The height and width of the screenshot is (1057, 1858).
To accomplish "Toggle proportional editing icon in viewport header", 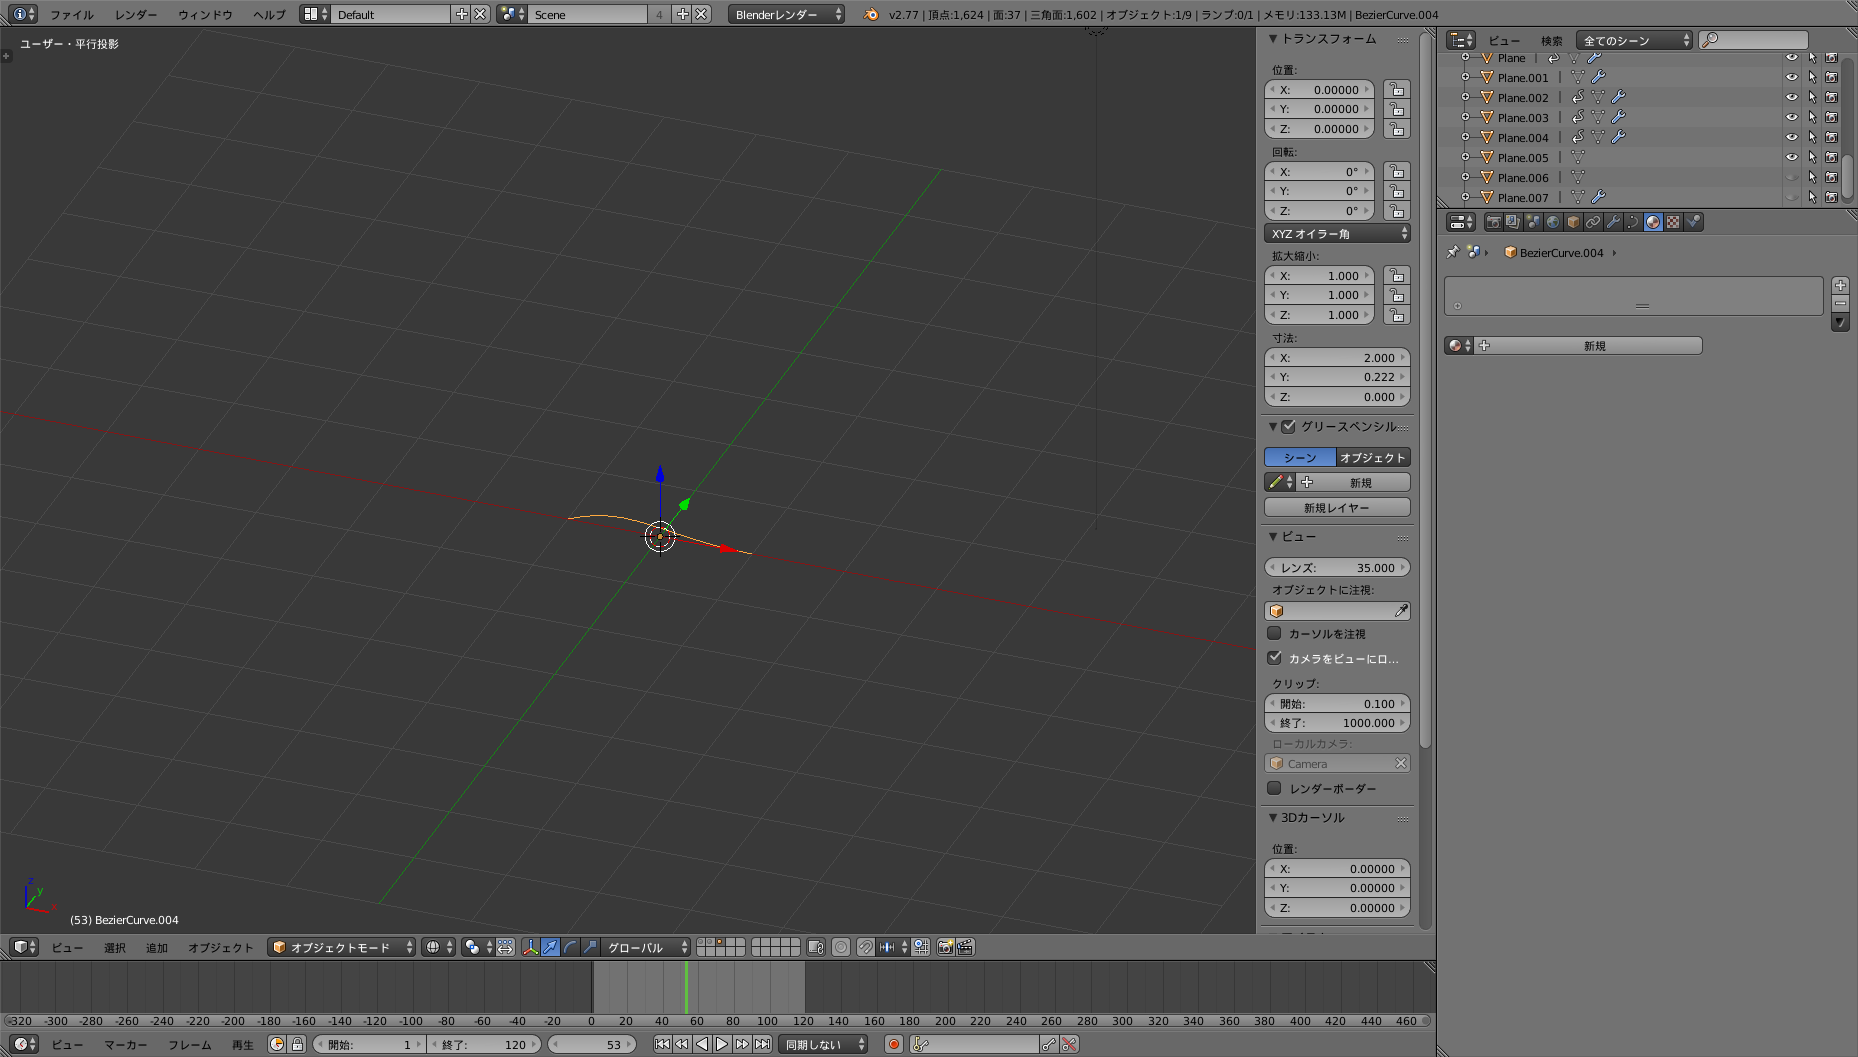I will 841,947.
